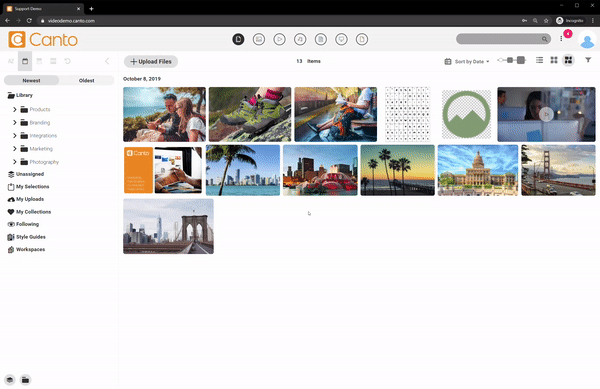Open Style Guides
The height and width of the screenshot is (389, 600).
pyautogui.click(x=26, y=237)
